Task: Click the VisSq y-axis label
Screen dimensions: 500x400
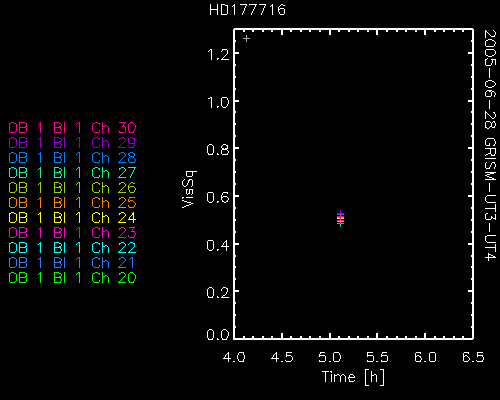Action: [x=189, y=189]
